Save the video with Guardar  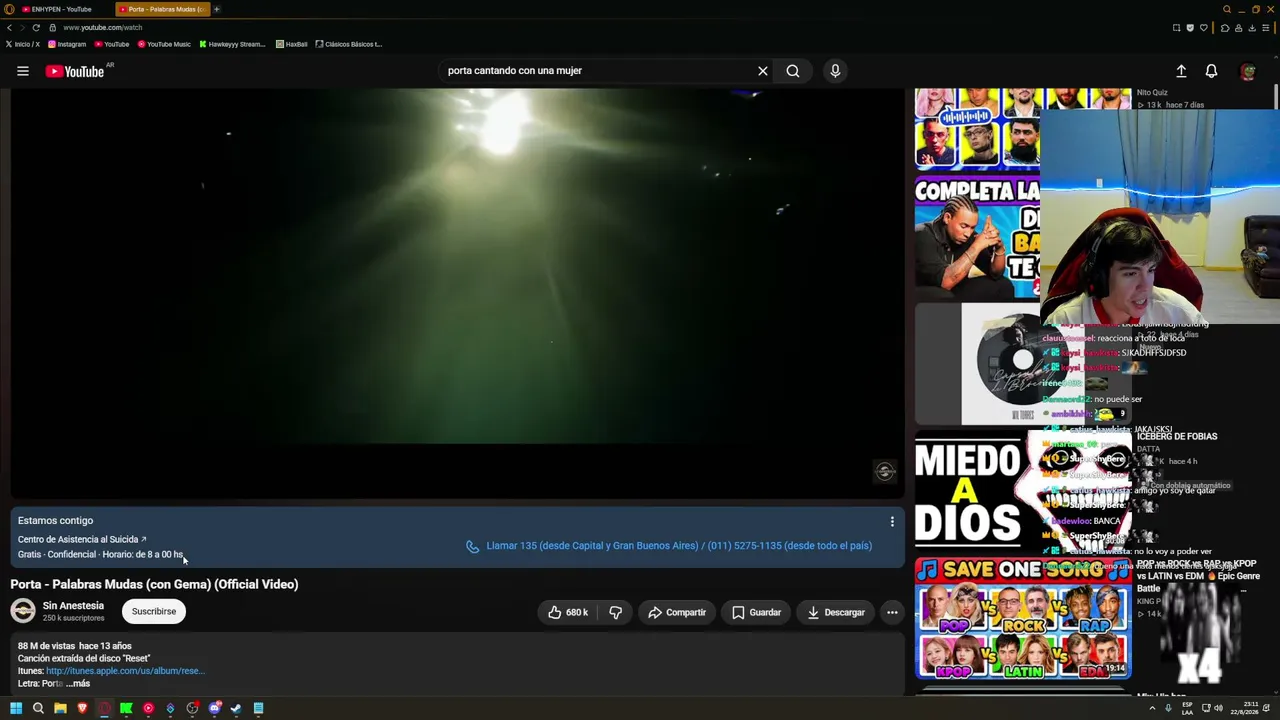point(756,612)
